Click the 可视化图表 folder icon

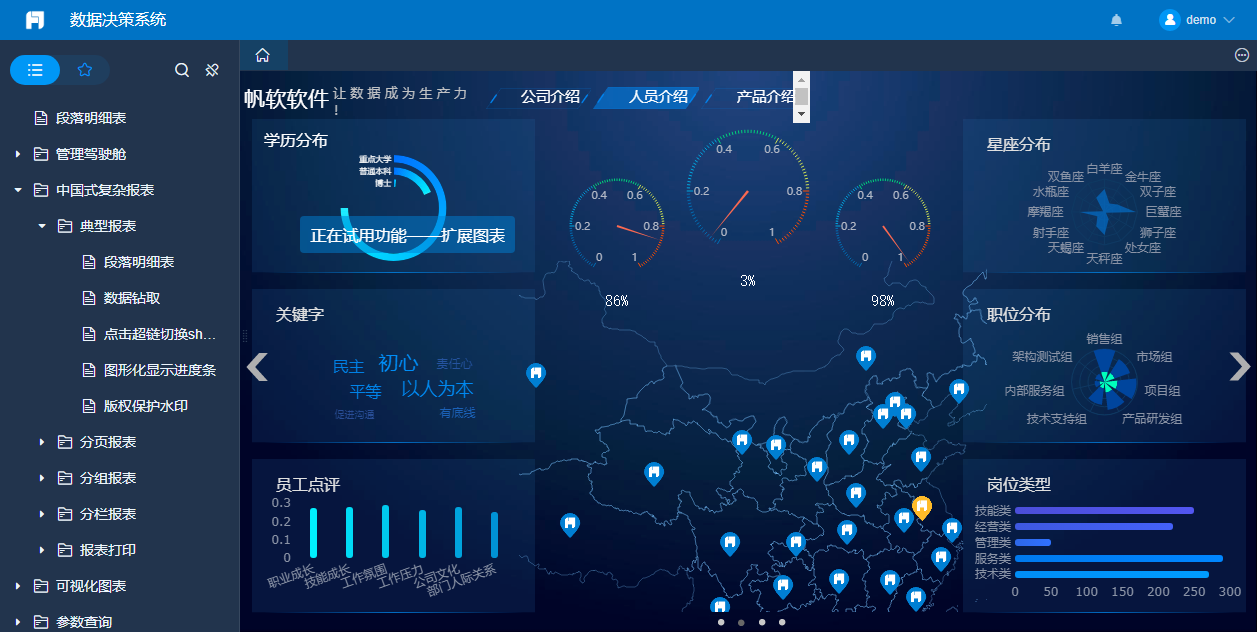point(41,586)
